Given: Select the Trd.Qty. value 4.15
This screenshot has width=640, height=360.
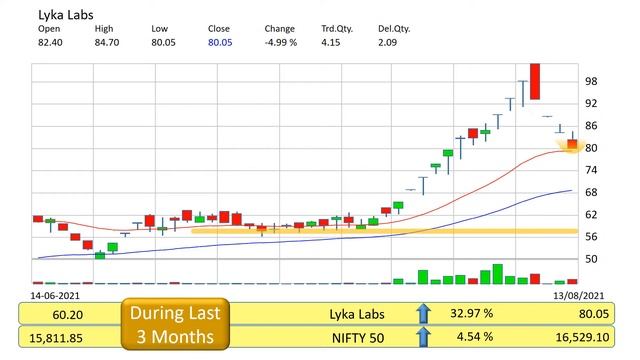Looking at the screenshot, I should (x=331, y=42).
